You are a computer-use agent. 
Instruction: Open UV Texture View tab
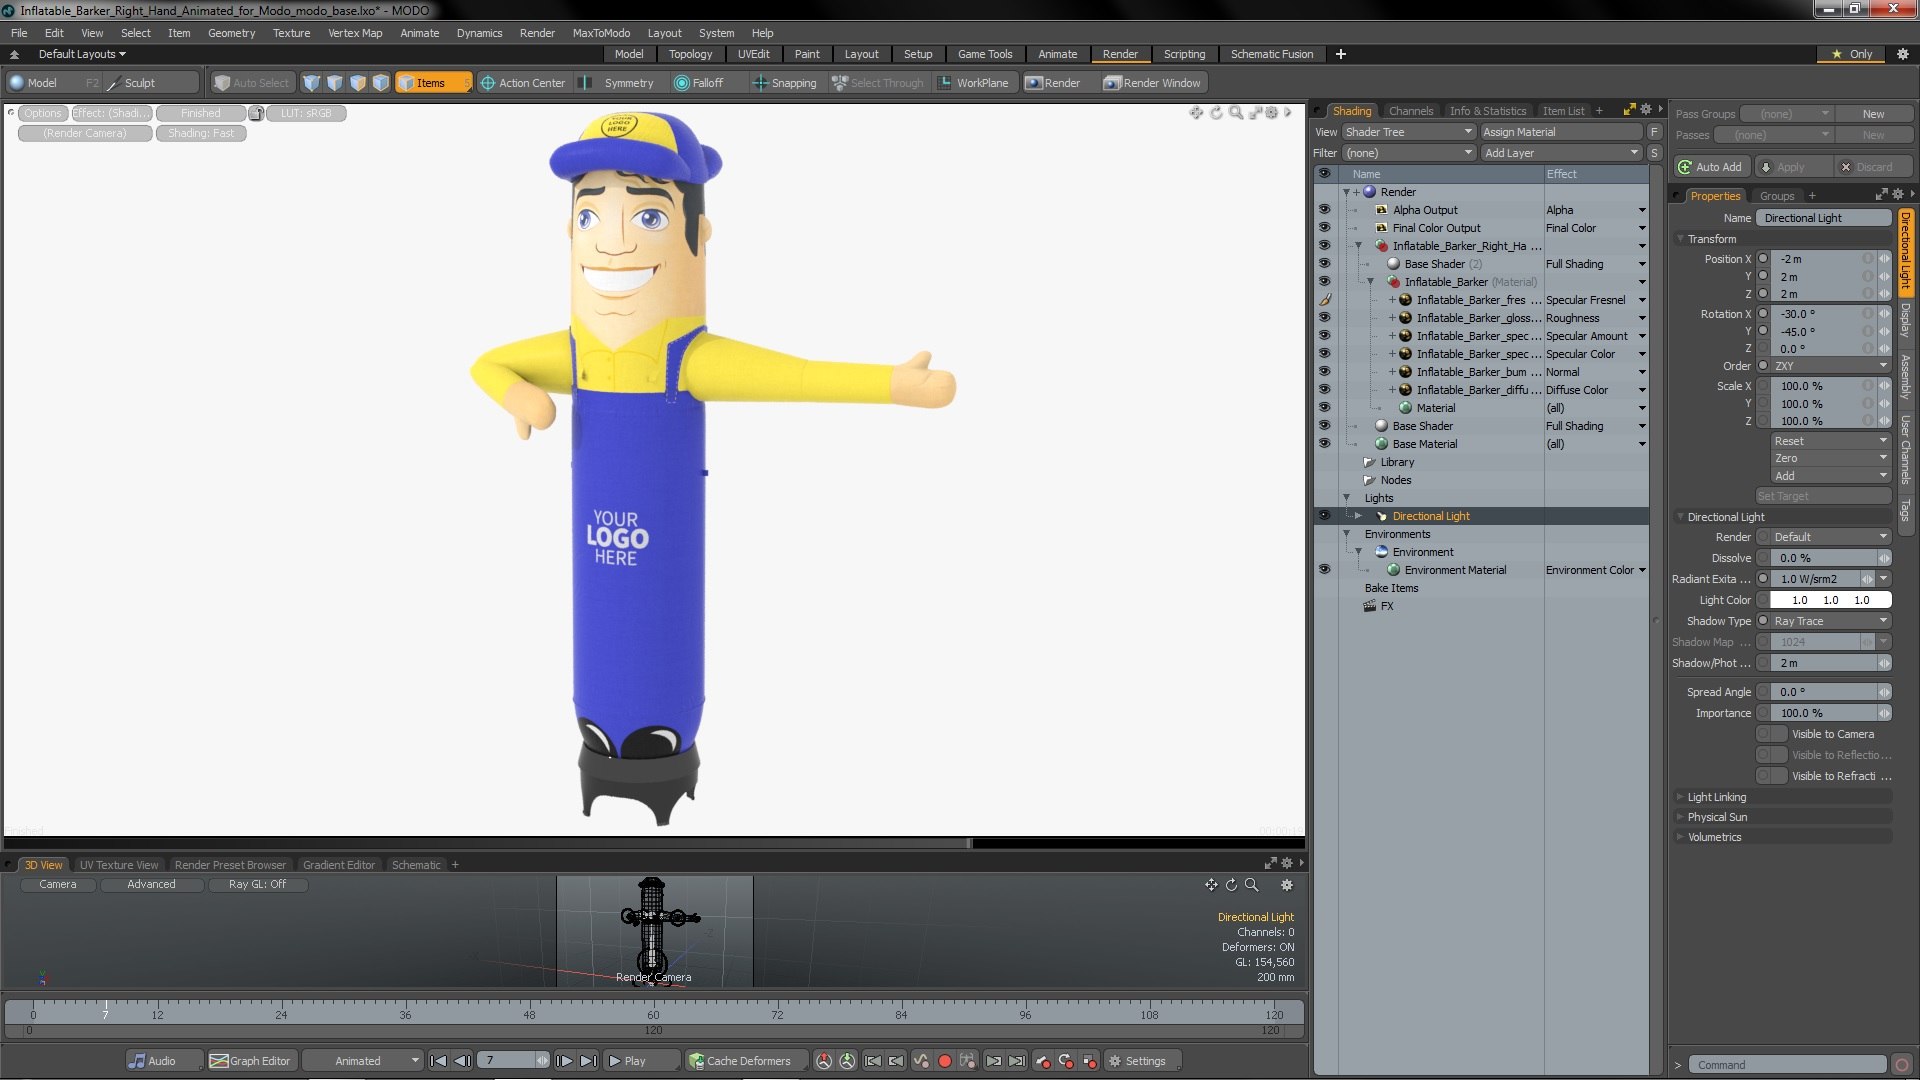[x=119, y=865]
